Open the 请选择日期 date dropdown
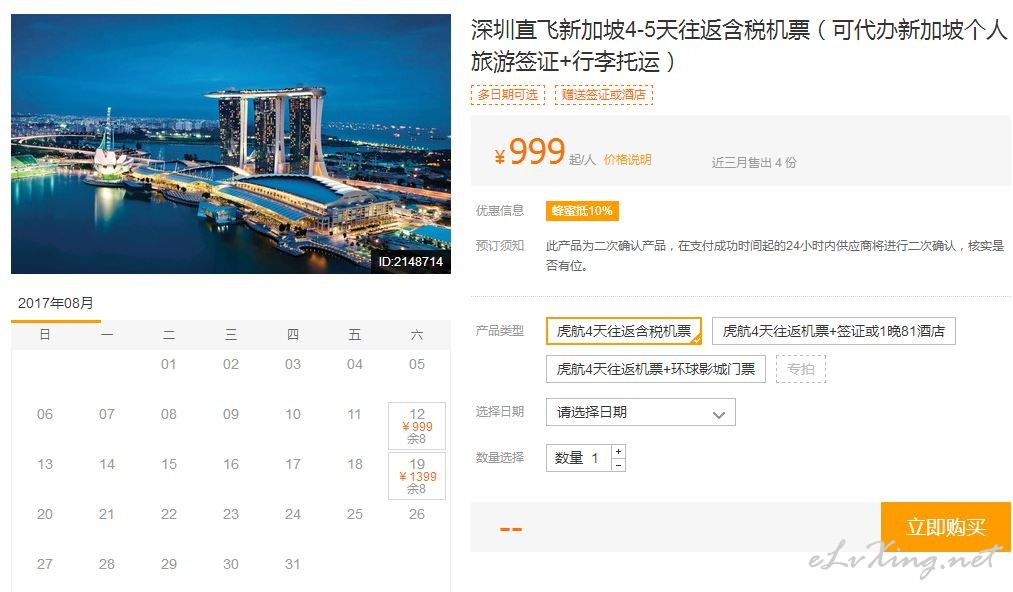Viewport: 1013px width, 592px height. (x=640, y=412)
